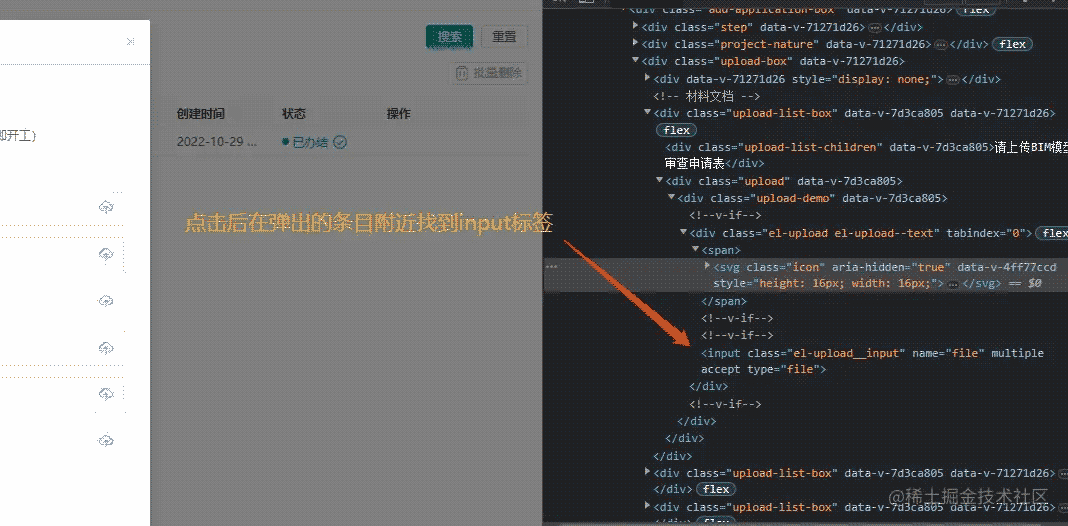Screen dimensions: 1068x526
Task: Click the trash icon beside 批量删除
Action: [462, 74]
